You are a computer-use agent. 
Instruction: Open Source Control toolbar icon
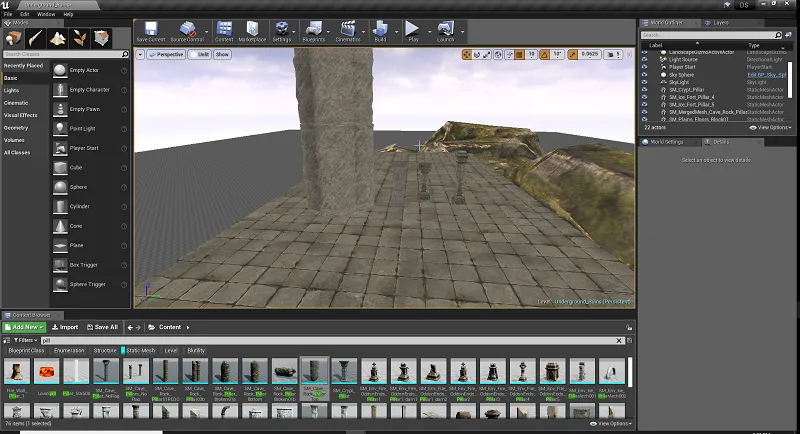187,32
